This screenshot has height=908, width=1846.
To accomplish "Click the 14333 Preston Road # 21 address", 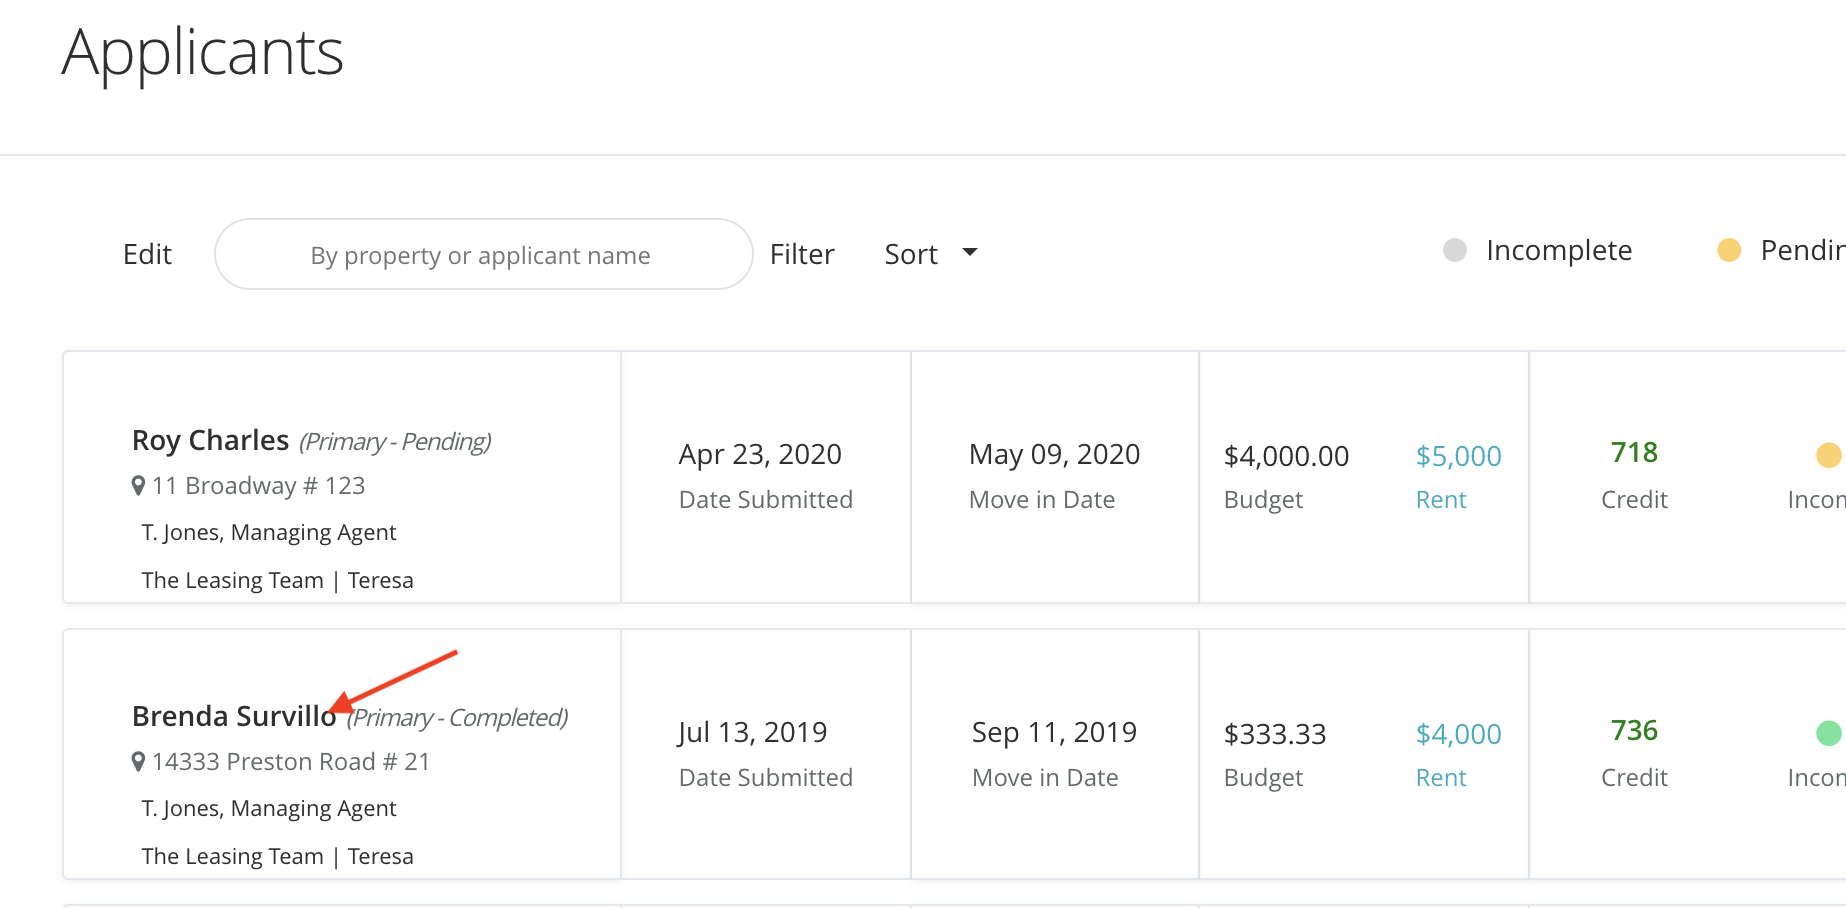I will click(290, 762).
